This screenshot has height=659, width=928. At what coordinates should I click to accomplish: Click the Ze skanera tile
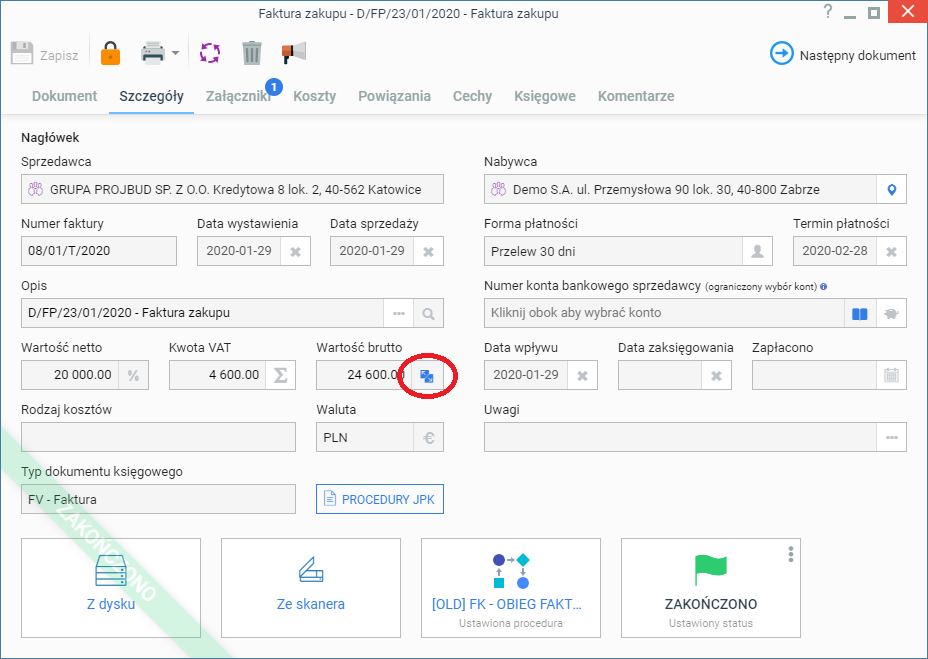pyautogui.click(x=311, y=588)
